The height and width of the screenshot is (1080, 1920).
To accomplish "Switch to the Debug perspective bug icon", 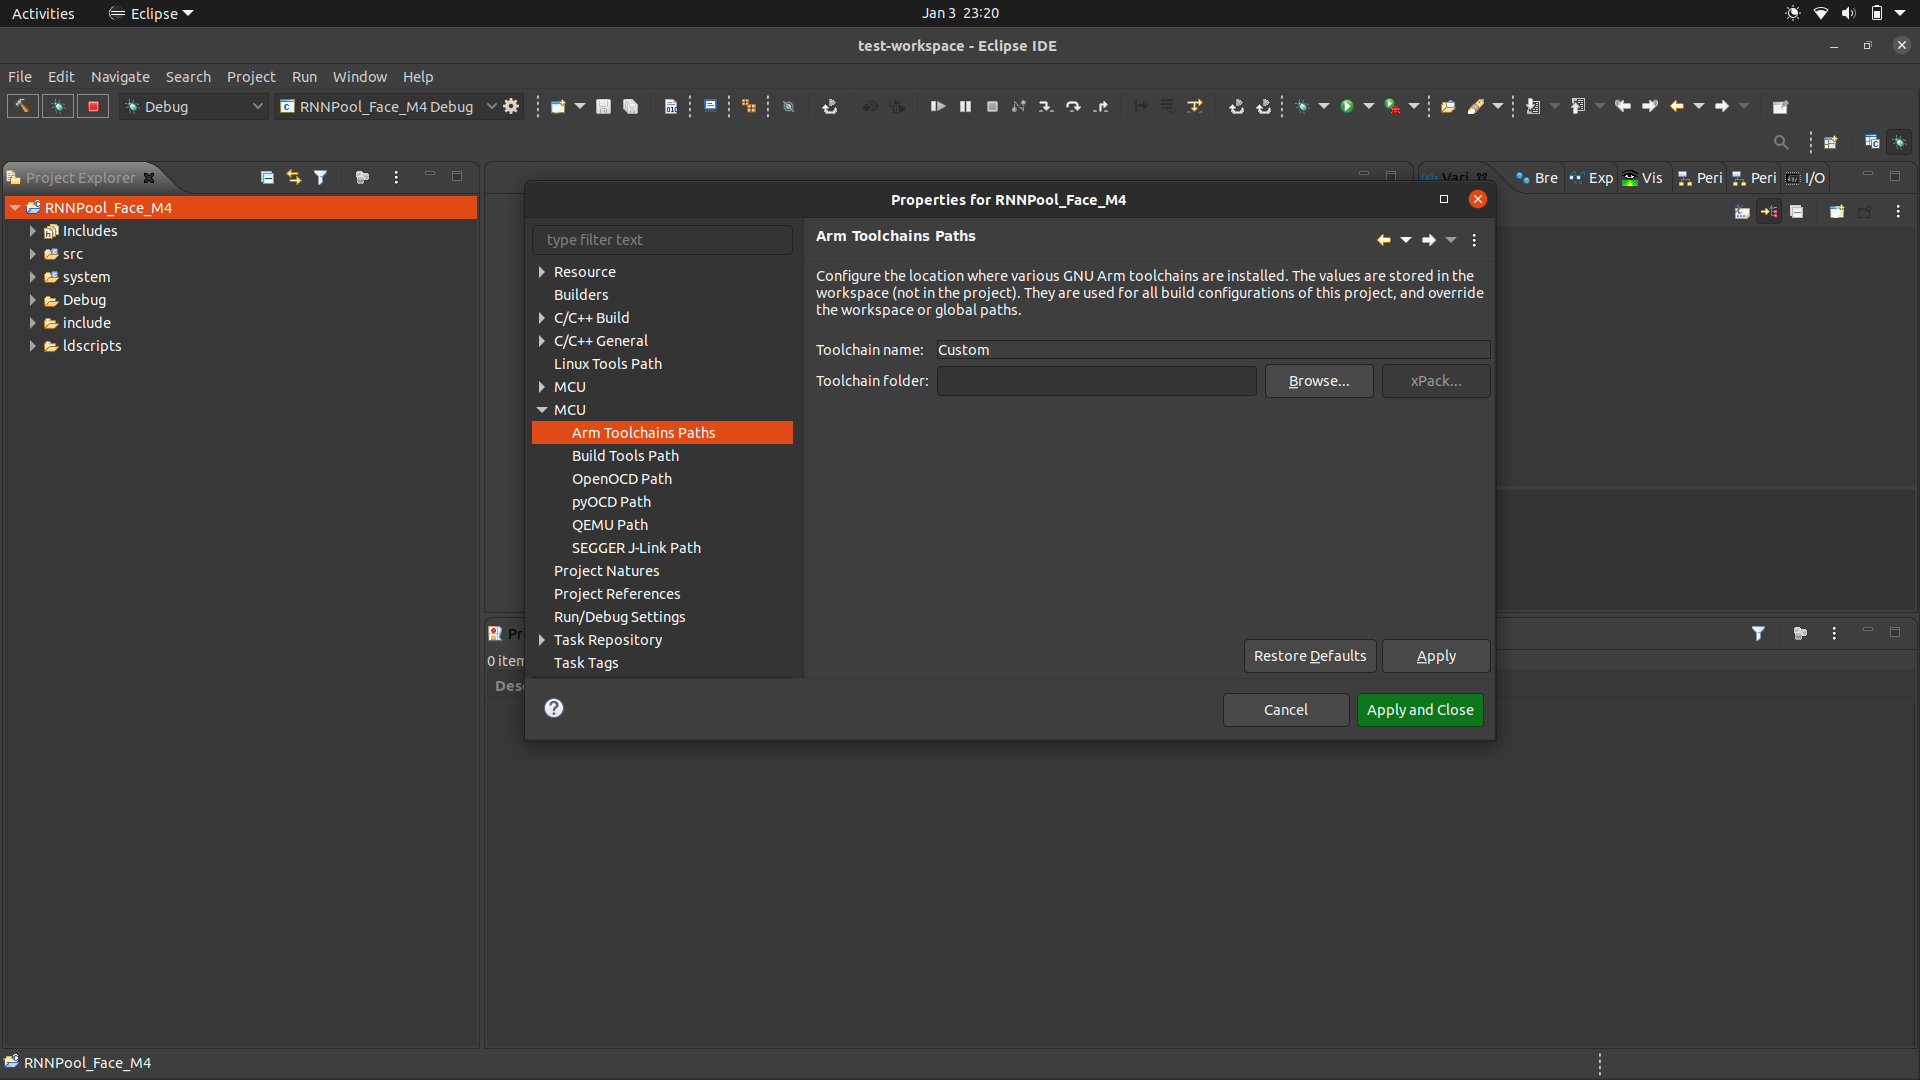I will (1899, 142).
